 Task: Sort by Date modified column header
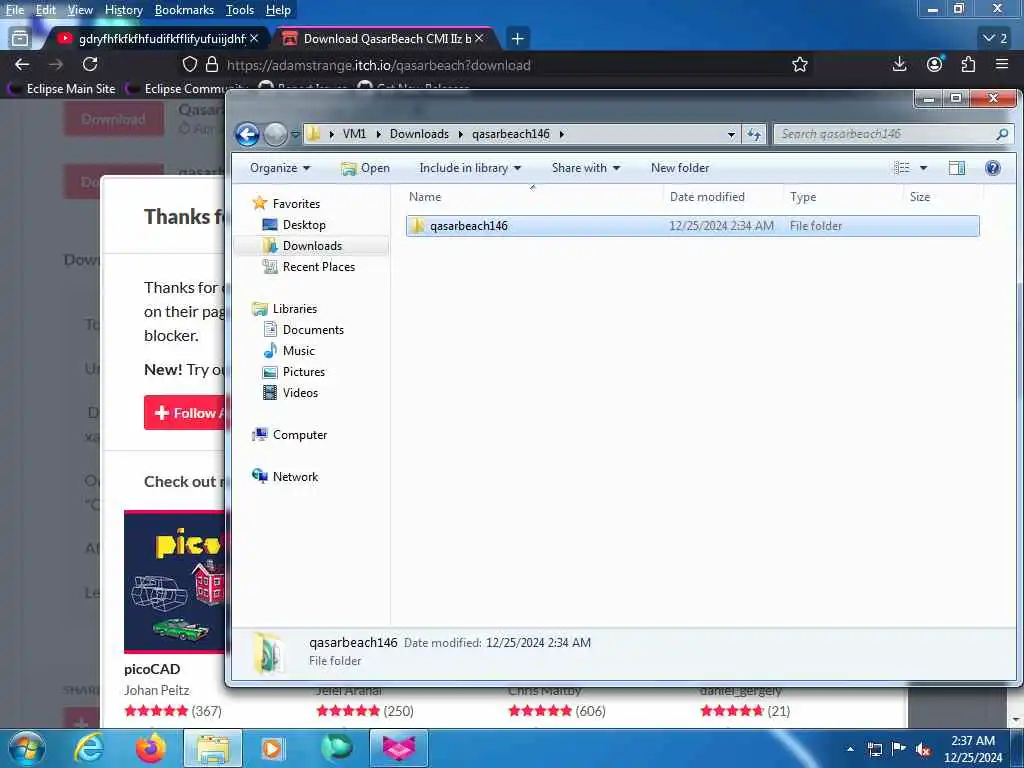(707, 197)
